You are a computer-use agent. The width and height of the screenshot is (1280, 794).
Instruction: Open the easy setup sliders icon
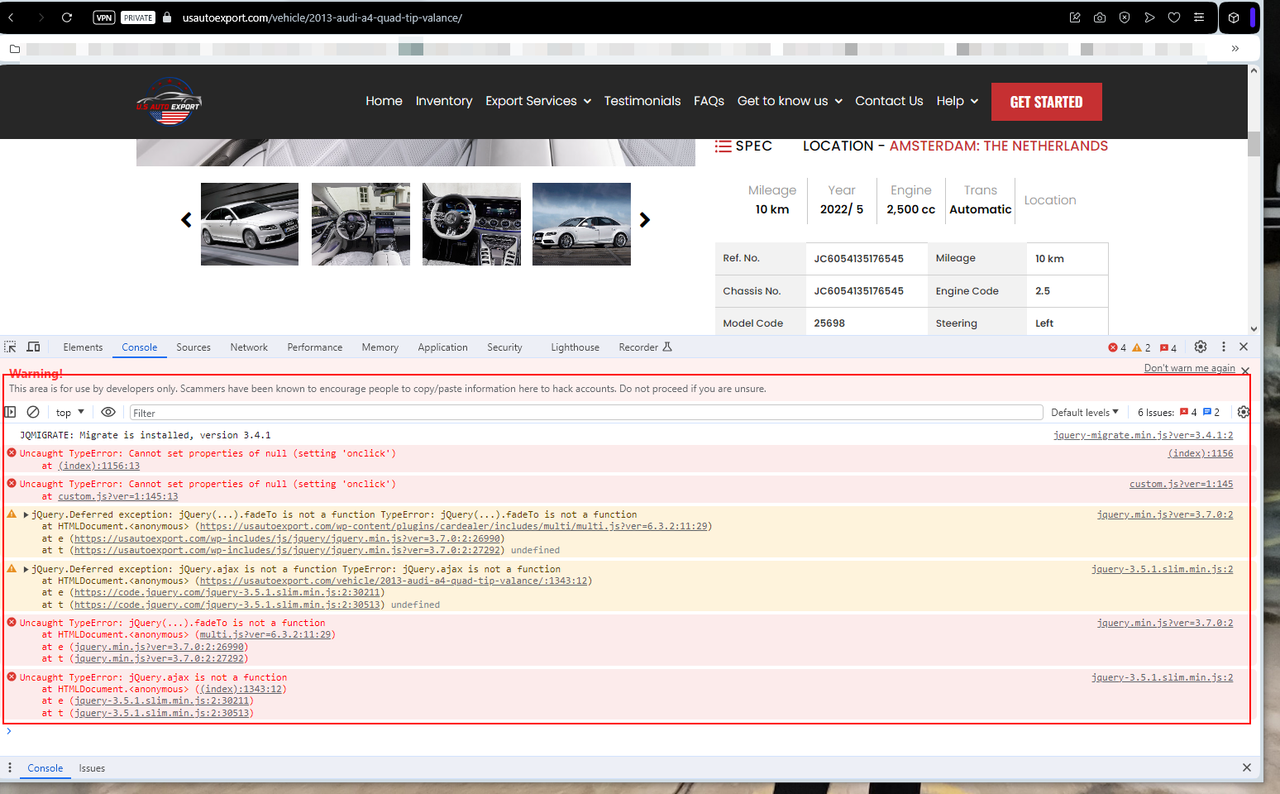click(x=1199, y=17)
